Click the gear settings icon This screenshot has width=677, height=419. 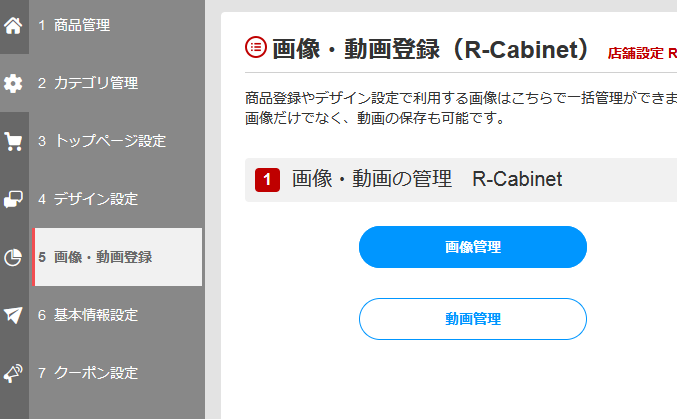pyautogui.click(x=13, y=84)
